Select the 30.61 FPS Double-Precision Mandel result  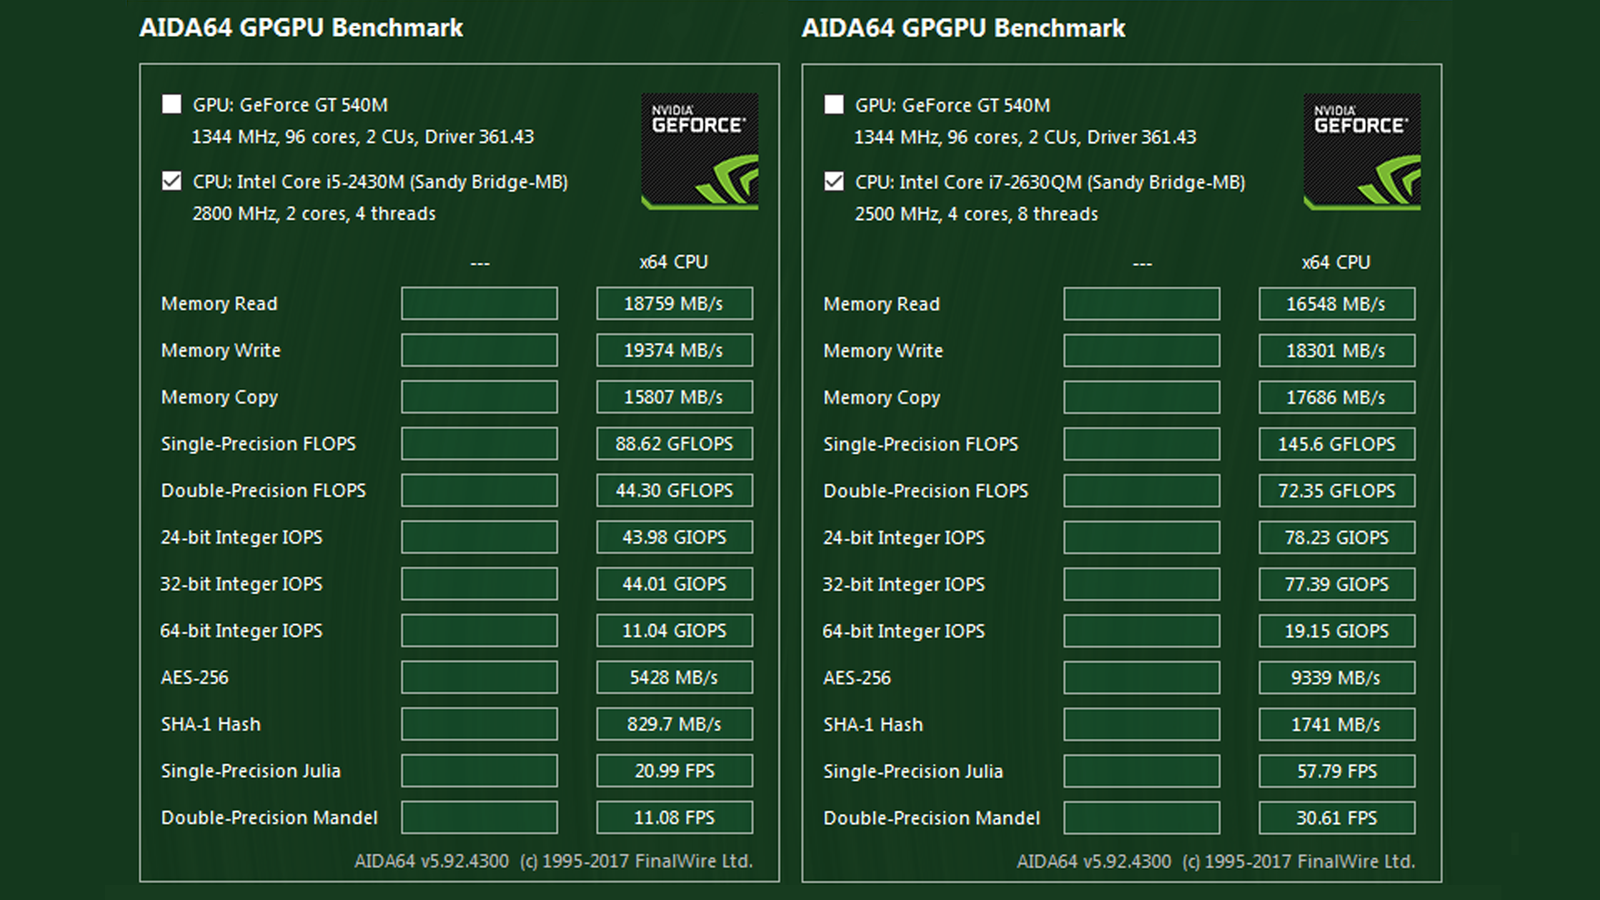1336,818
